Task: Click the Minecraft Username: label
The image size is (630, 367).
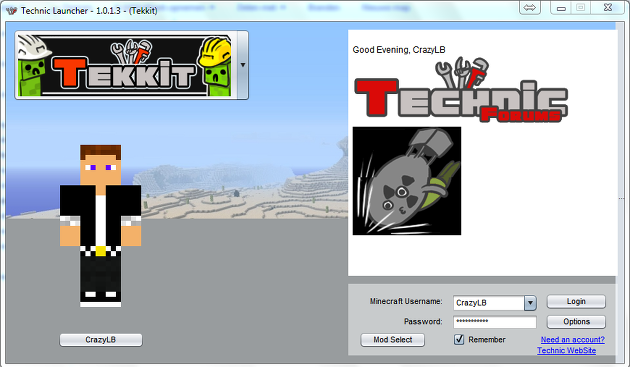Action: [406, 301]
